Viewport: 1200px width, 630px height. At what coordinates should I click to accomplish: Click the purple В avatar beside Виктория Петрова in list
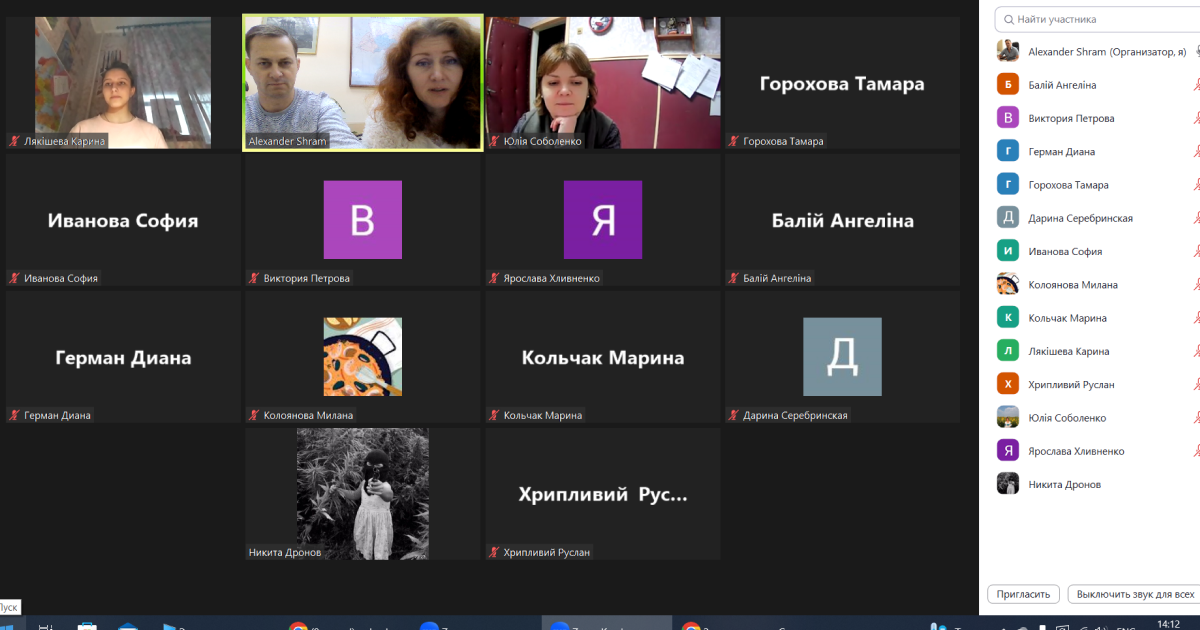point(1008,118)
